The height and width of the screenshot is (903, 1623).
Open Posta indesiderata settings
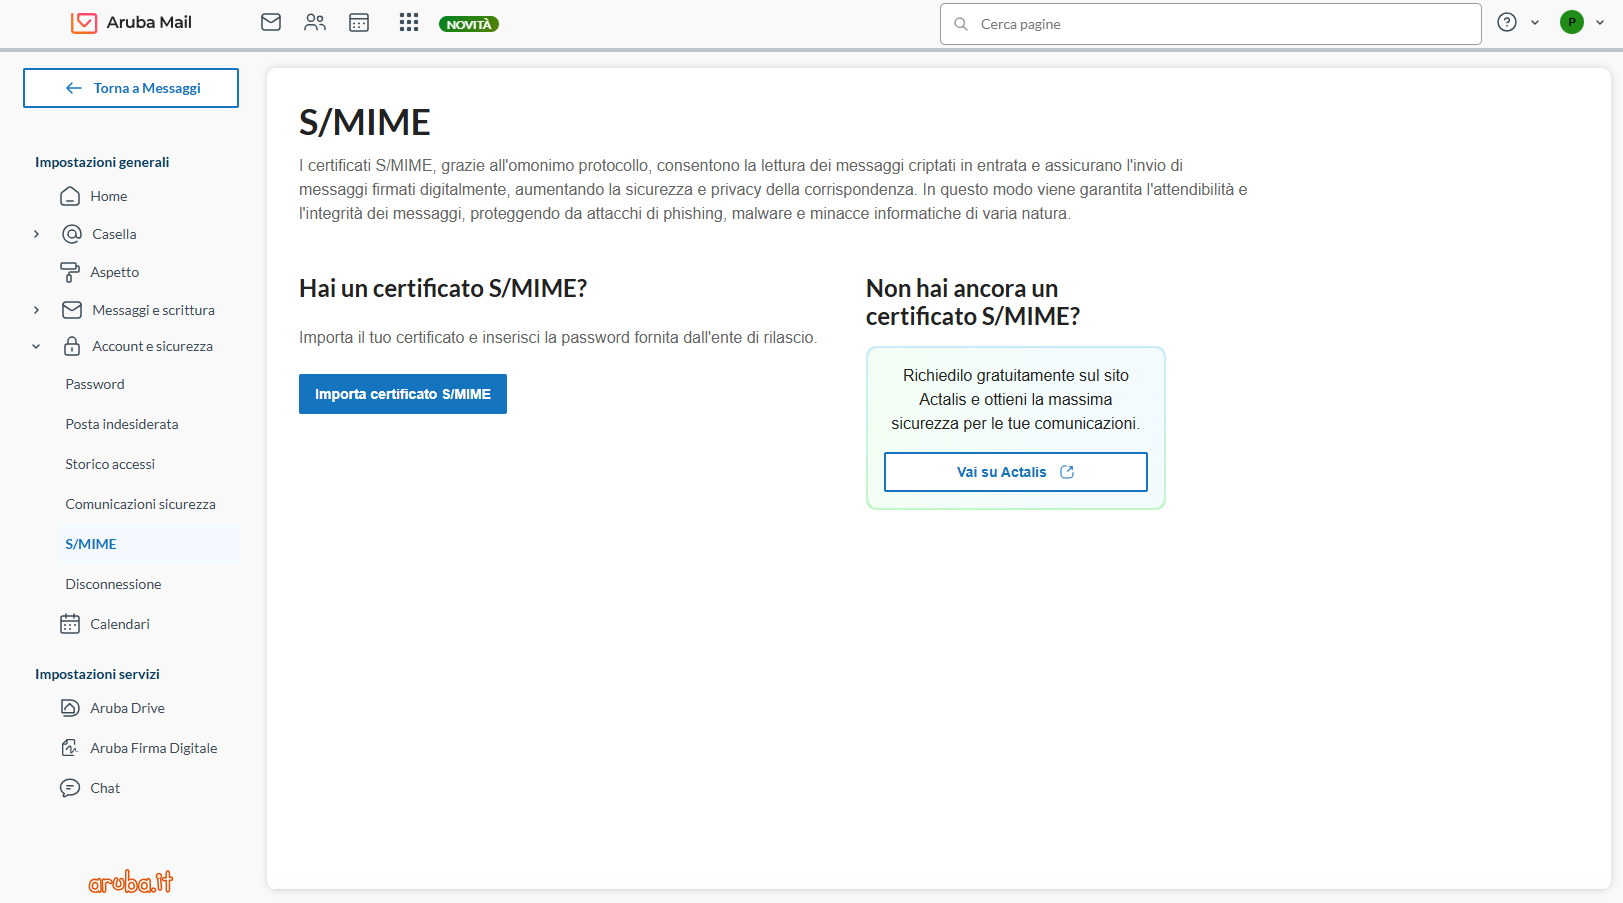click(122, 424)
